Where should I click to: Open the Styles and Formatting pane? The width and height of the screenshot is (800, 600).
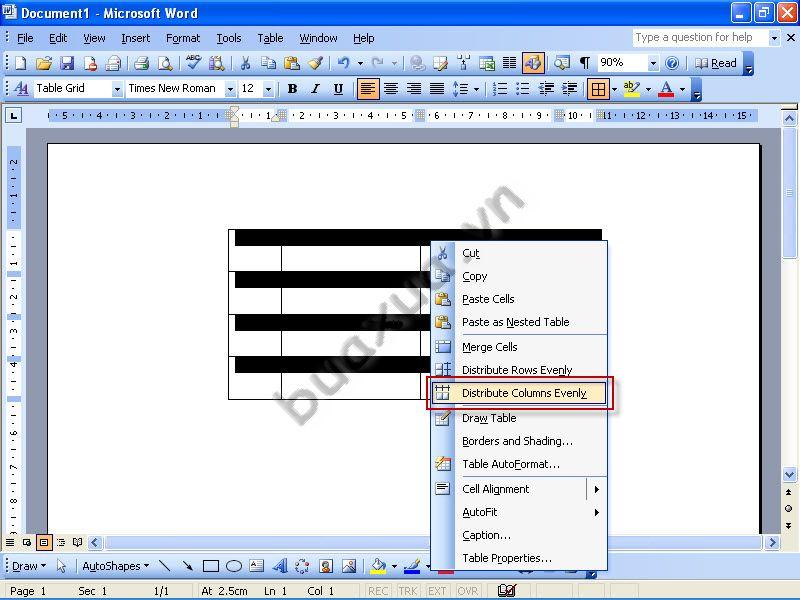click(21, 89)
